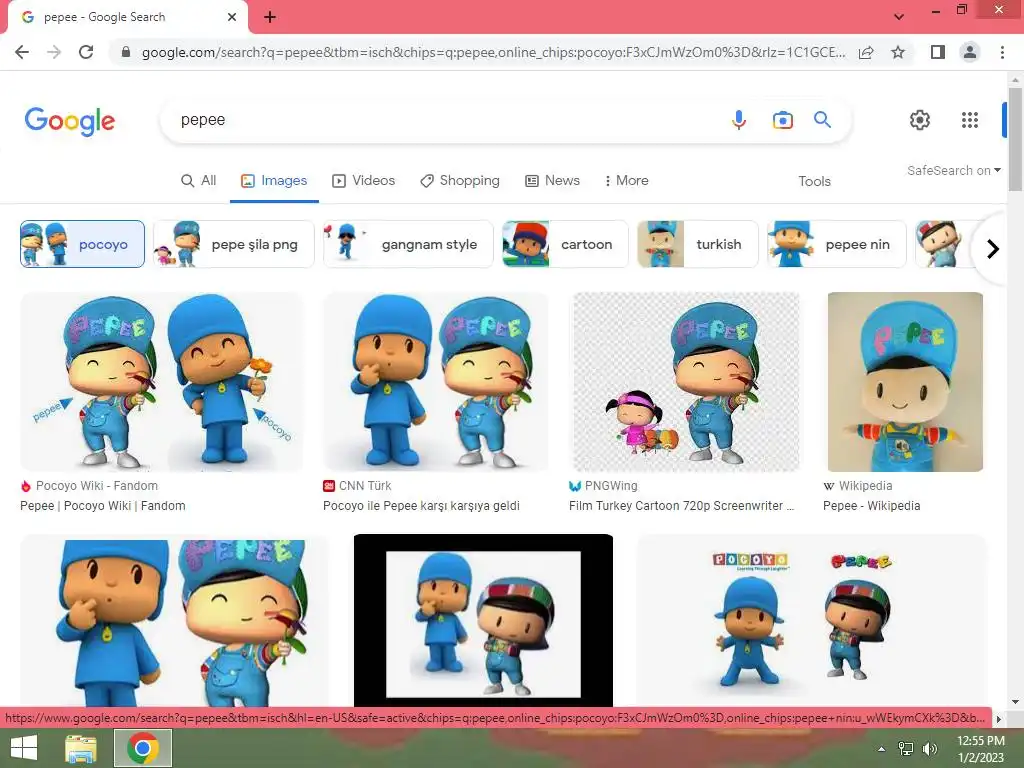This screenshot has height=768, width=1024.
Task: Open 'Film Turkey Cartoon 720p Screenwriter' link
Action: [x=681, y=505]
